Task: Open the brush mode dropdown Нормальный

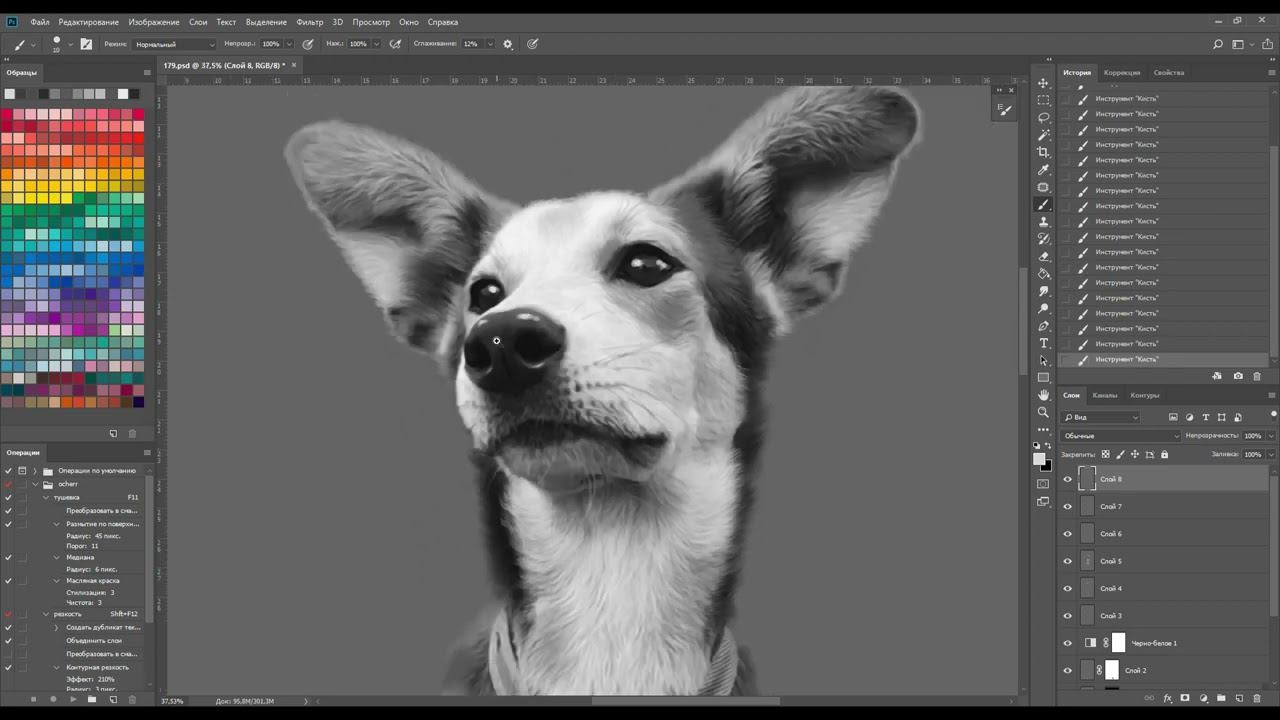Action: tap(174, 44)
